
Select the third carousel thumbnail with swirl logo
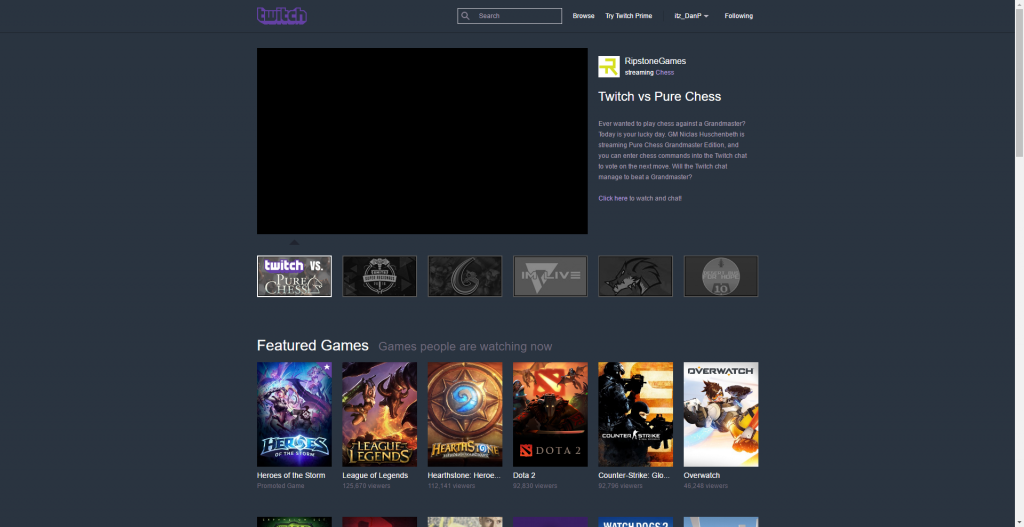pos(465,276)
